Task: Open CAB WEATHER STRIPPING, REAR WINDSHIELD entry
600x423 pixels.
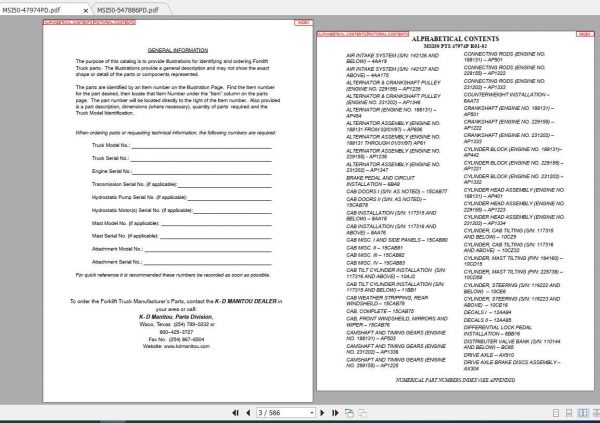Action: tap(387, 301)
